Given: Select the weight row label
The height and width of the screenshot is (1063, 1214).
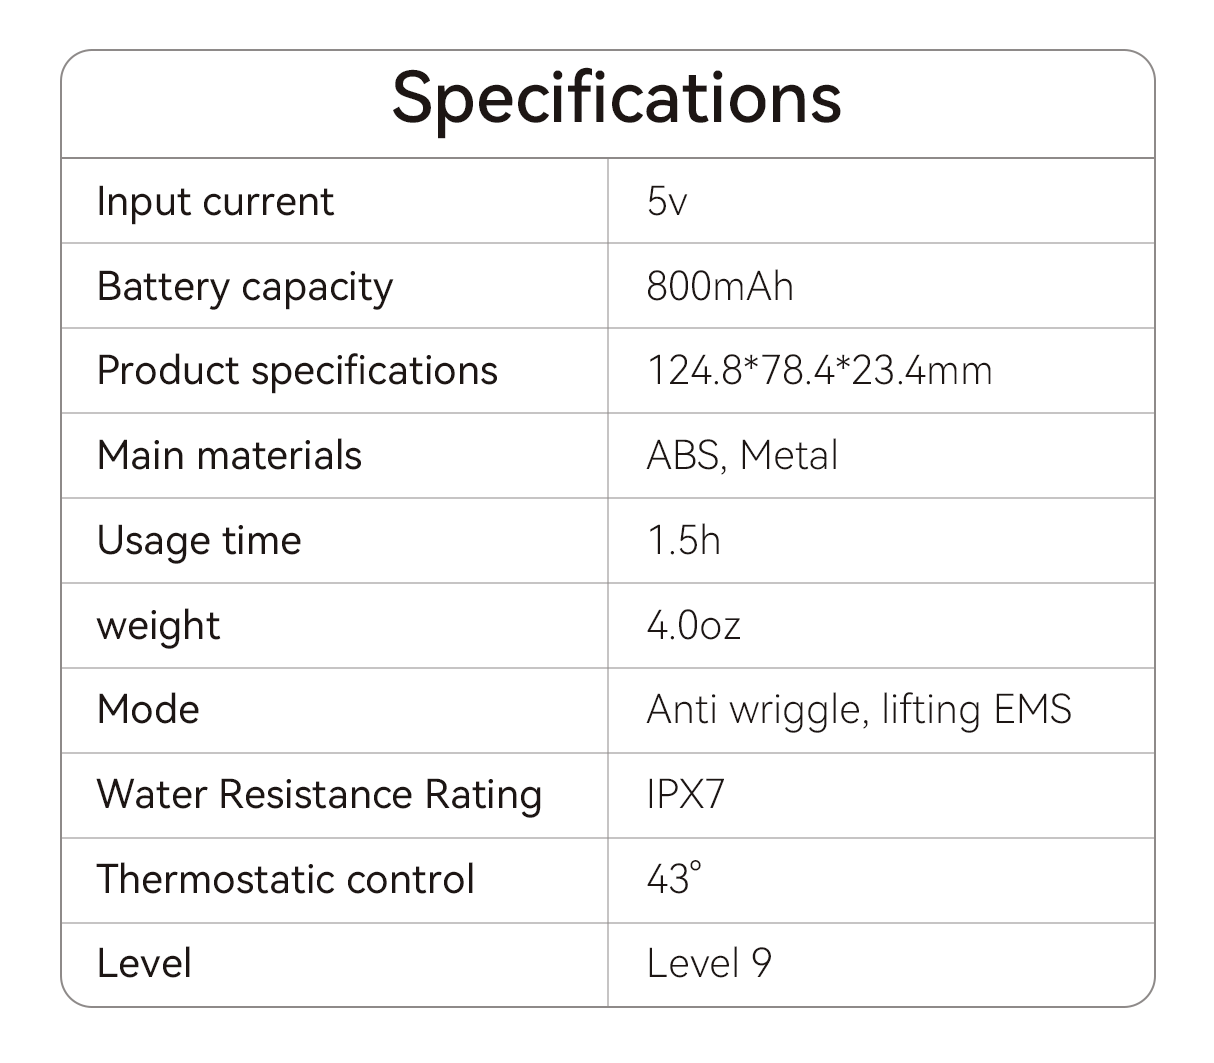Looking at the screenshot, I should 158,626.
